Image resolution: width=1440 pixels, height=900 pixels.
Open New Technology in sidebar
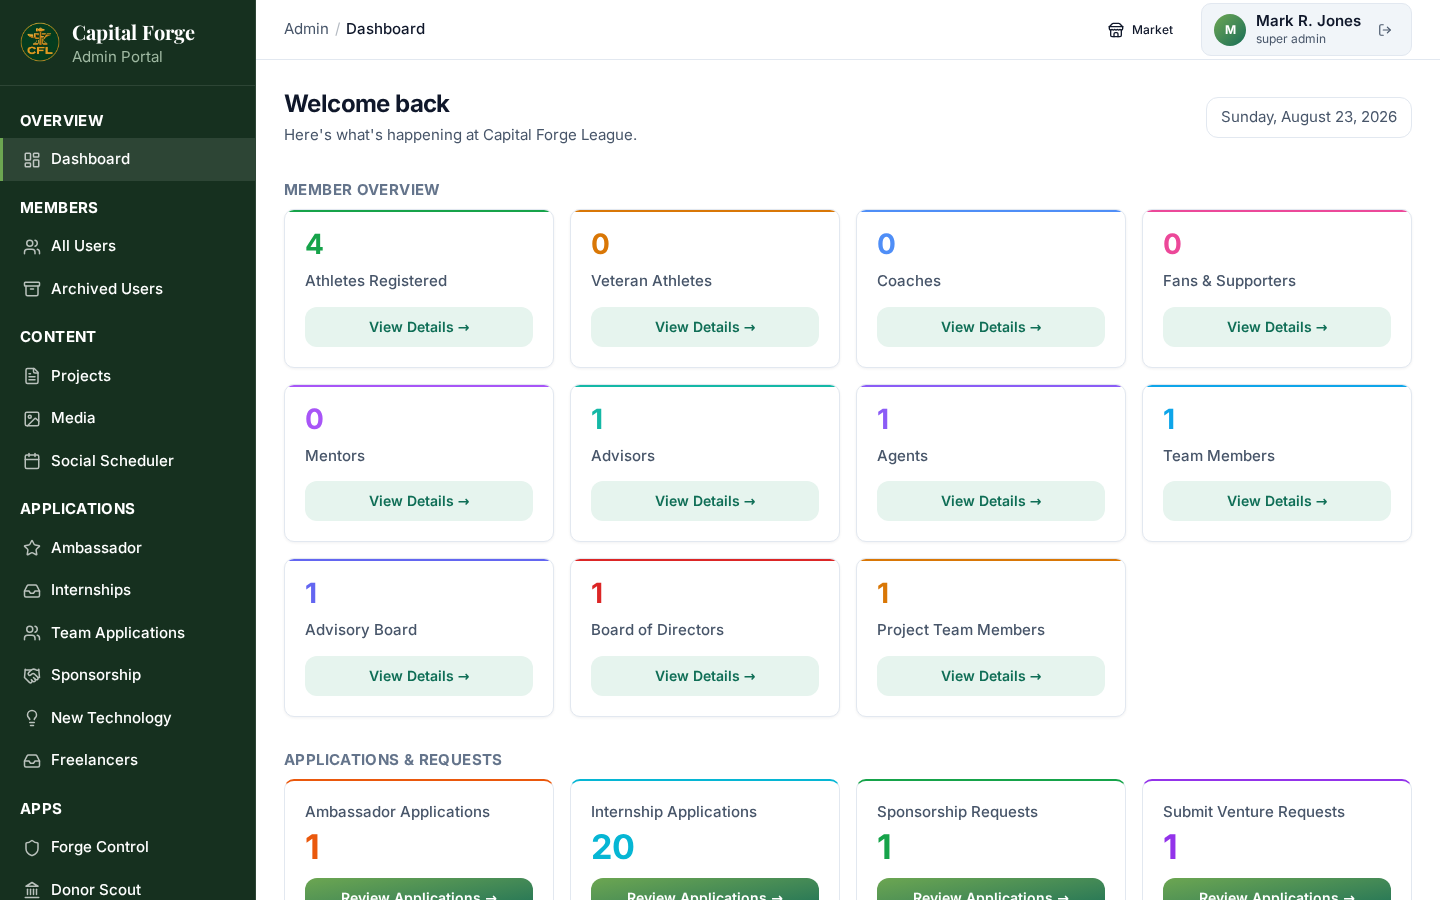click(x=128, y=718)
